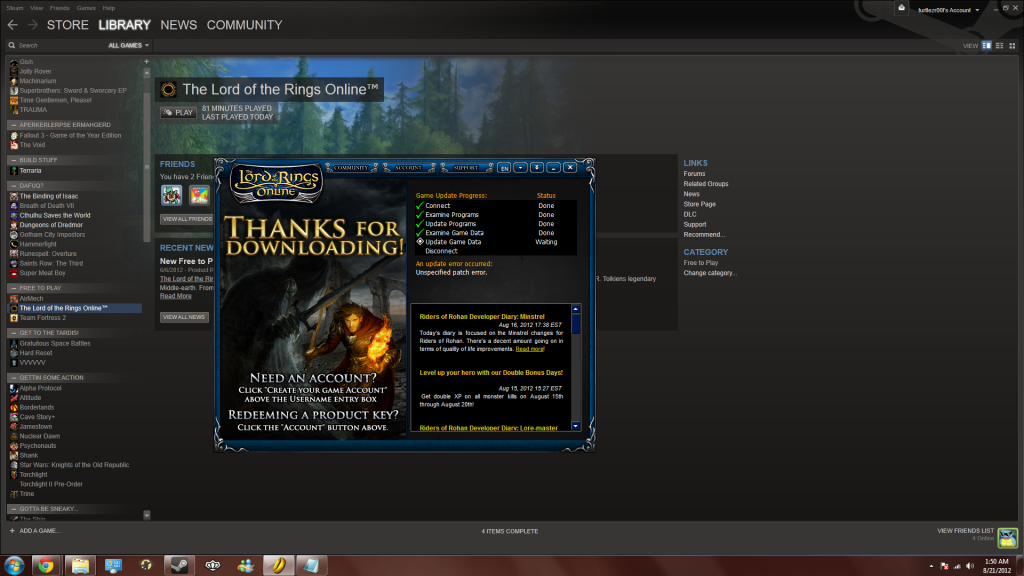
Task: Open the crown-shaped taskbar icon
Action: (x=212, y=566)
